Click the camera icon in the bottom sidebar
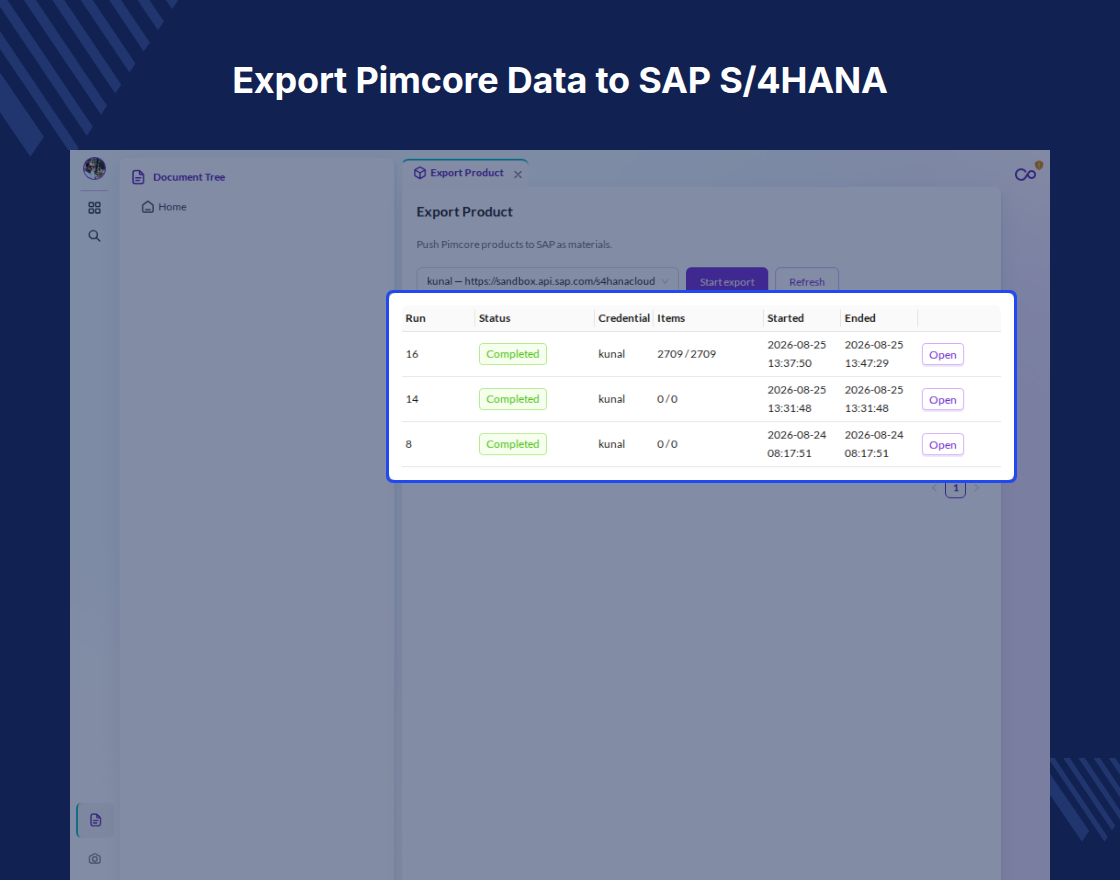This screenshot has height=880, width=1120. coord(94,859)
